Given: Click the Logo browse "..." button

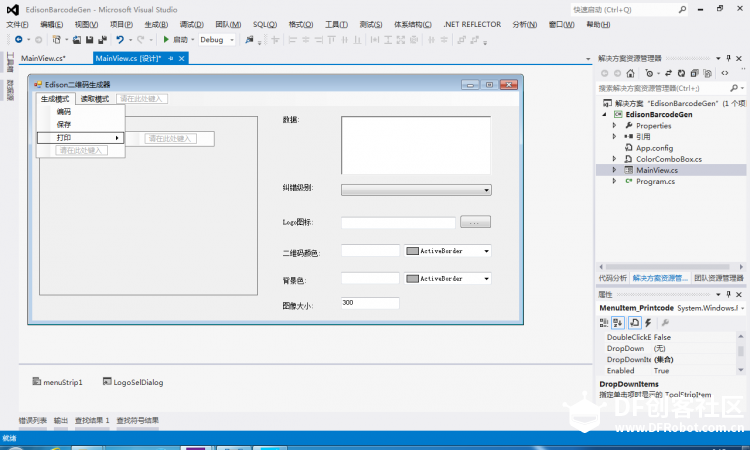Looking at the screenshot, I should click(475, 222).
